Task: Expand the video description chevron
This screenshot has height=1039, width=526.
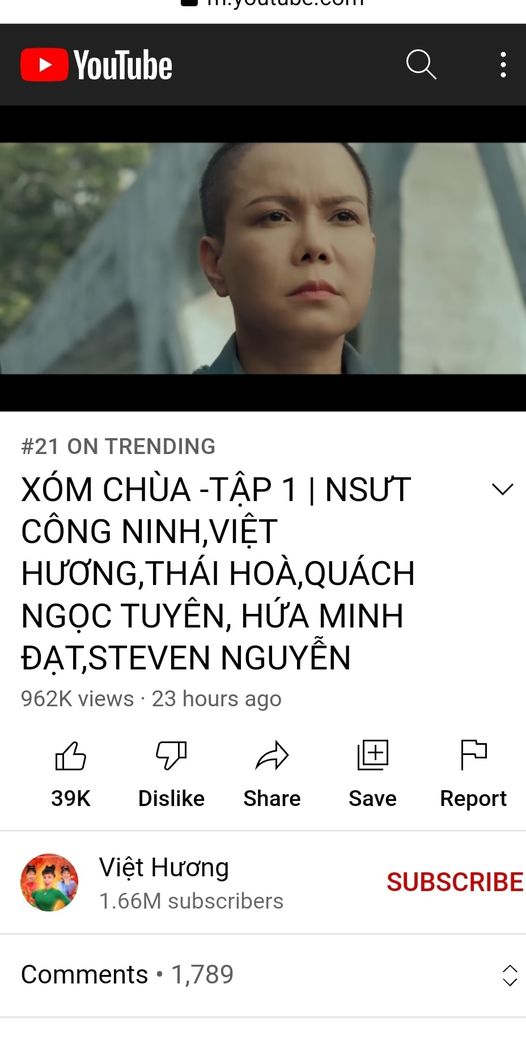Action: pyautogui.click(x=503, y=490)
